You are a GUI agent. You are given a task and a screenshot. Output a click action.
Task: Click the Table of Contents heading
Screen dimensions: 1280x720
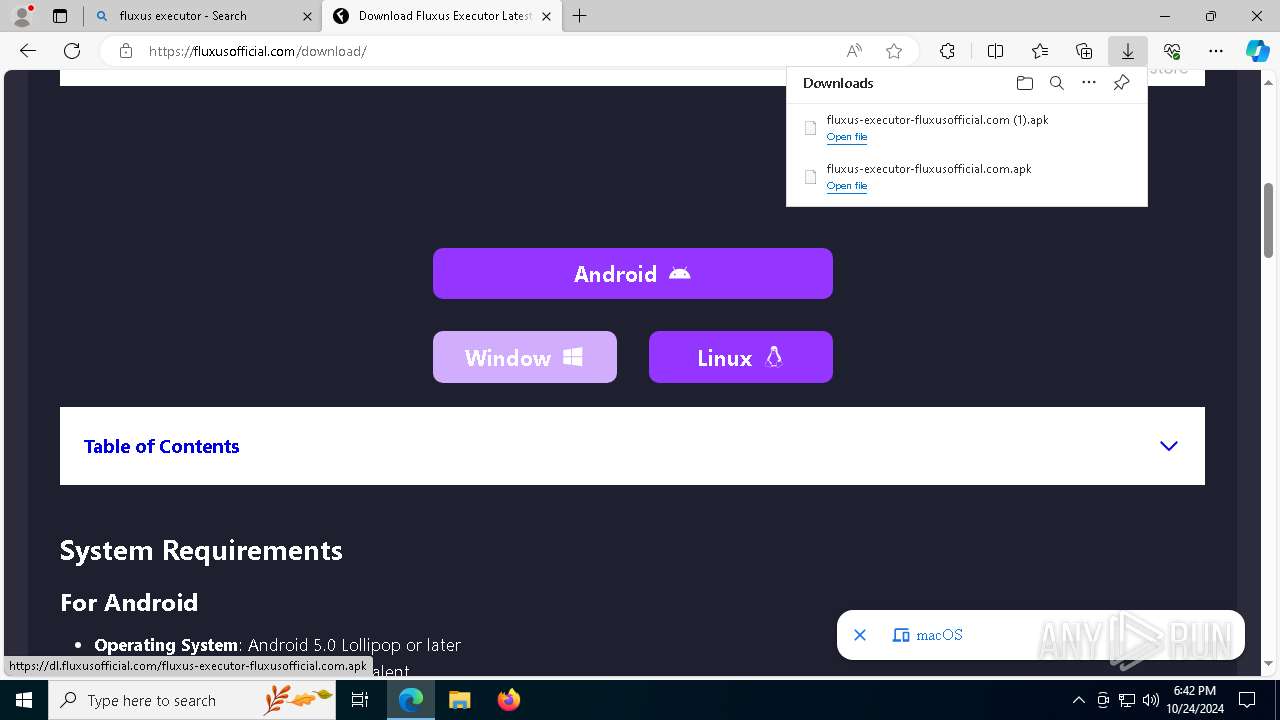click(x=162, y=446)
